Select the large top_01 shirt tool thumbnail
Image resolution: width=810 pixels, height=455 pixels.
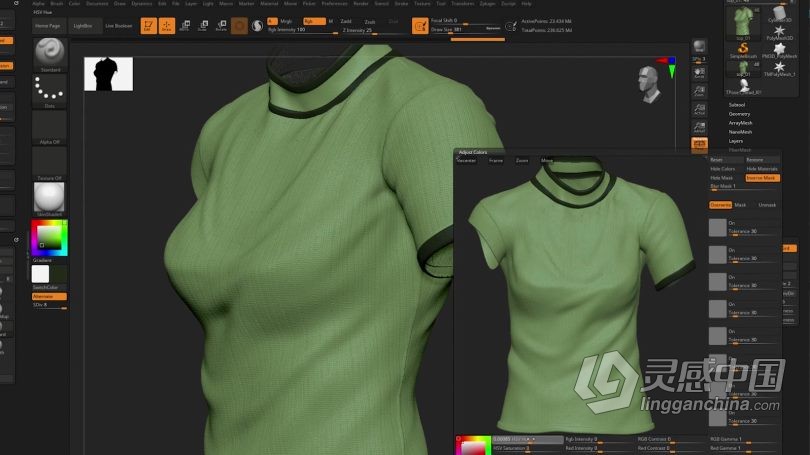pos(743,22)
